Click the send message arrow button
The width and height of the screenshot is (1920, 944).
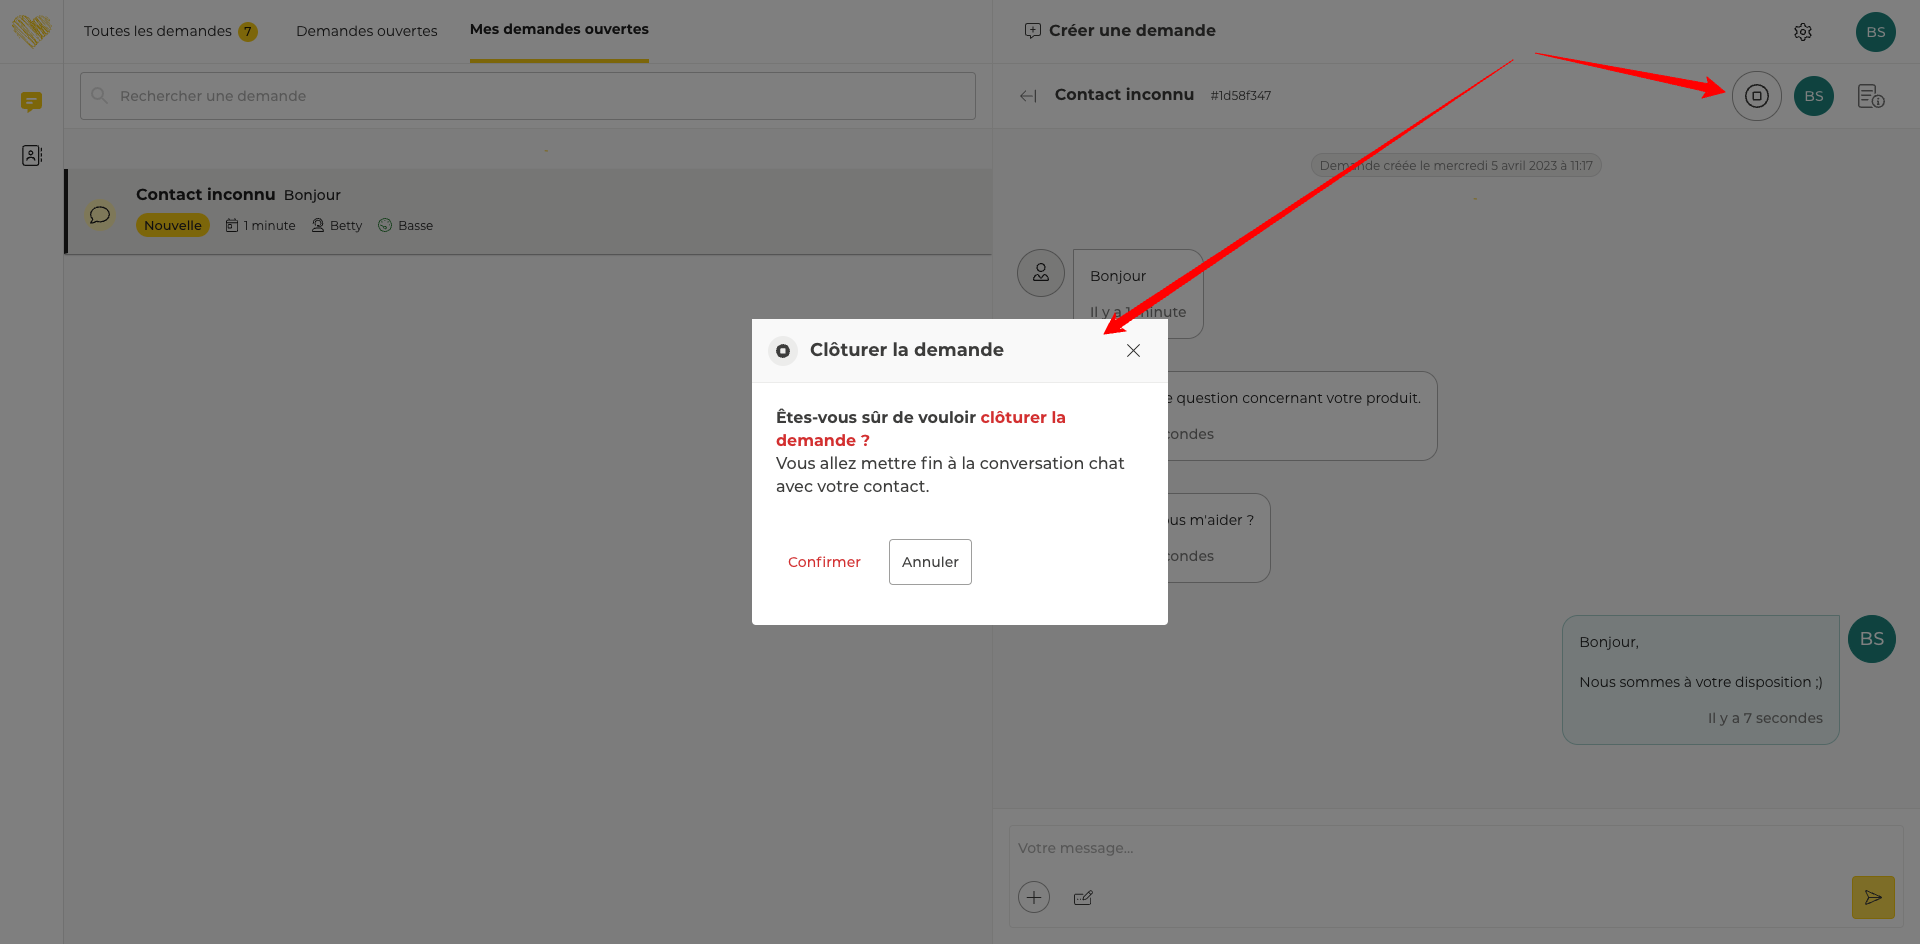(x=1873, y=897)
